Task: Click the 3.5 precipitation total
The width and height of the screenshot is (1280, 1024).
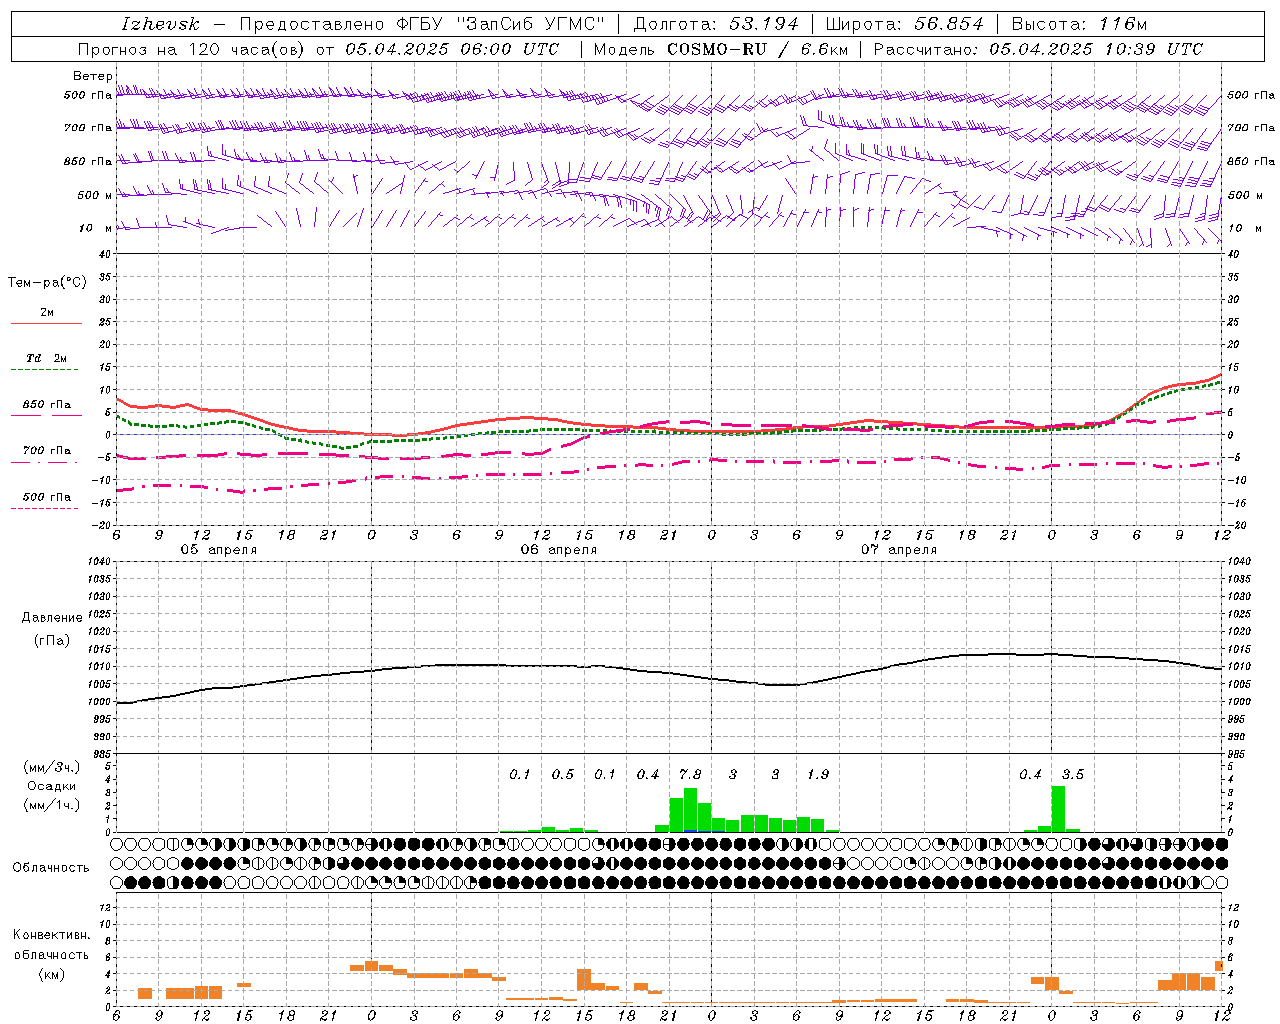Action: (1072, 775)
